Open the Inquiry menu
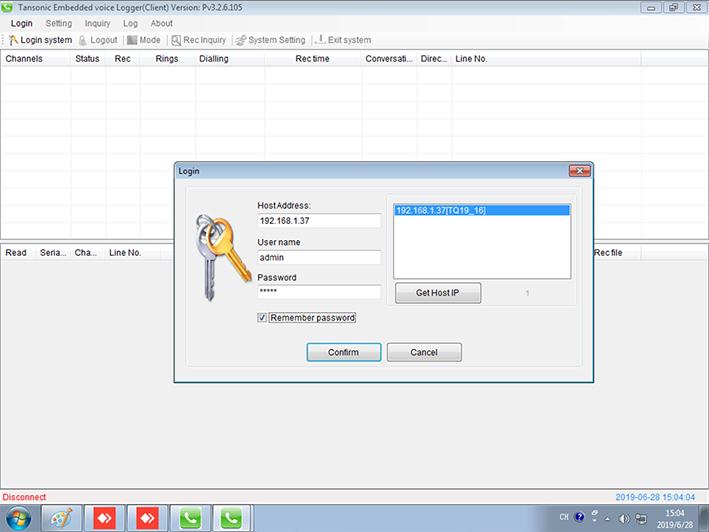 (x=98, y=23)
